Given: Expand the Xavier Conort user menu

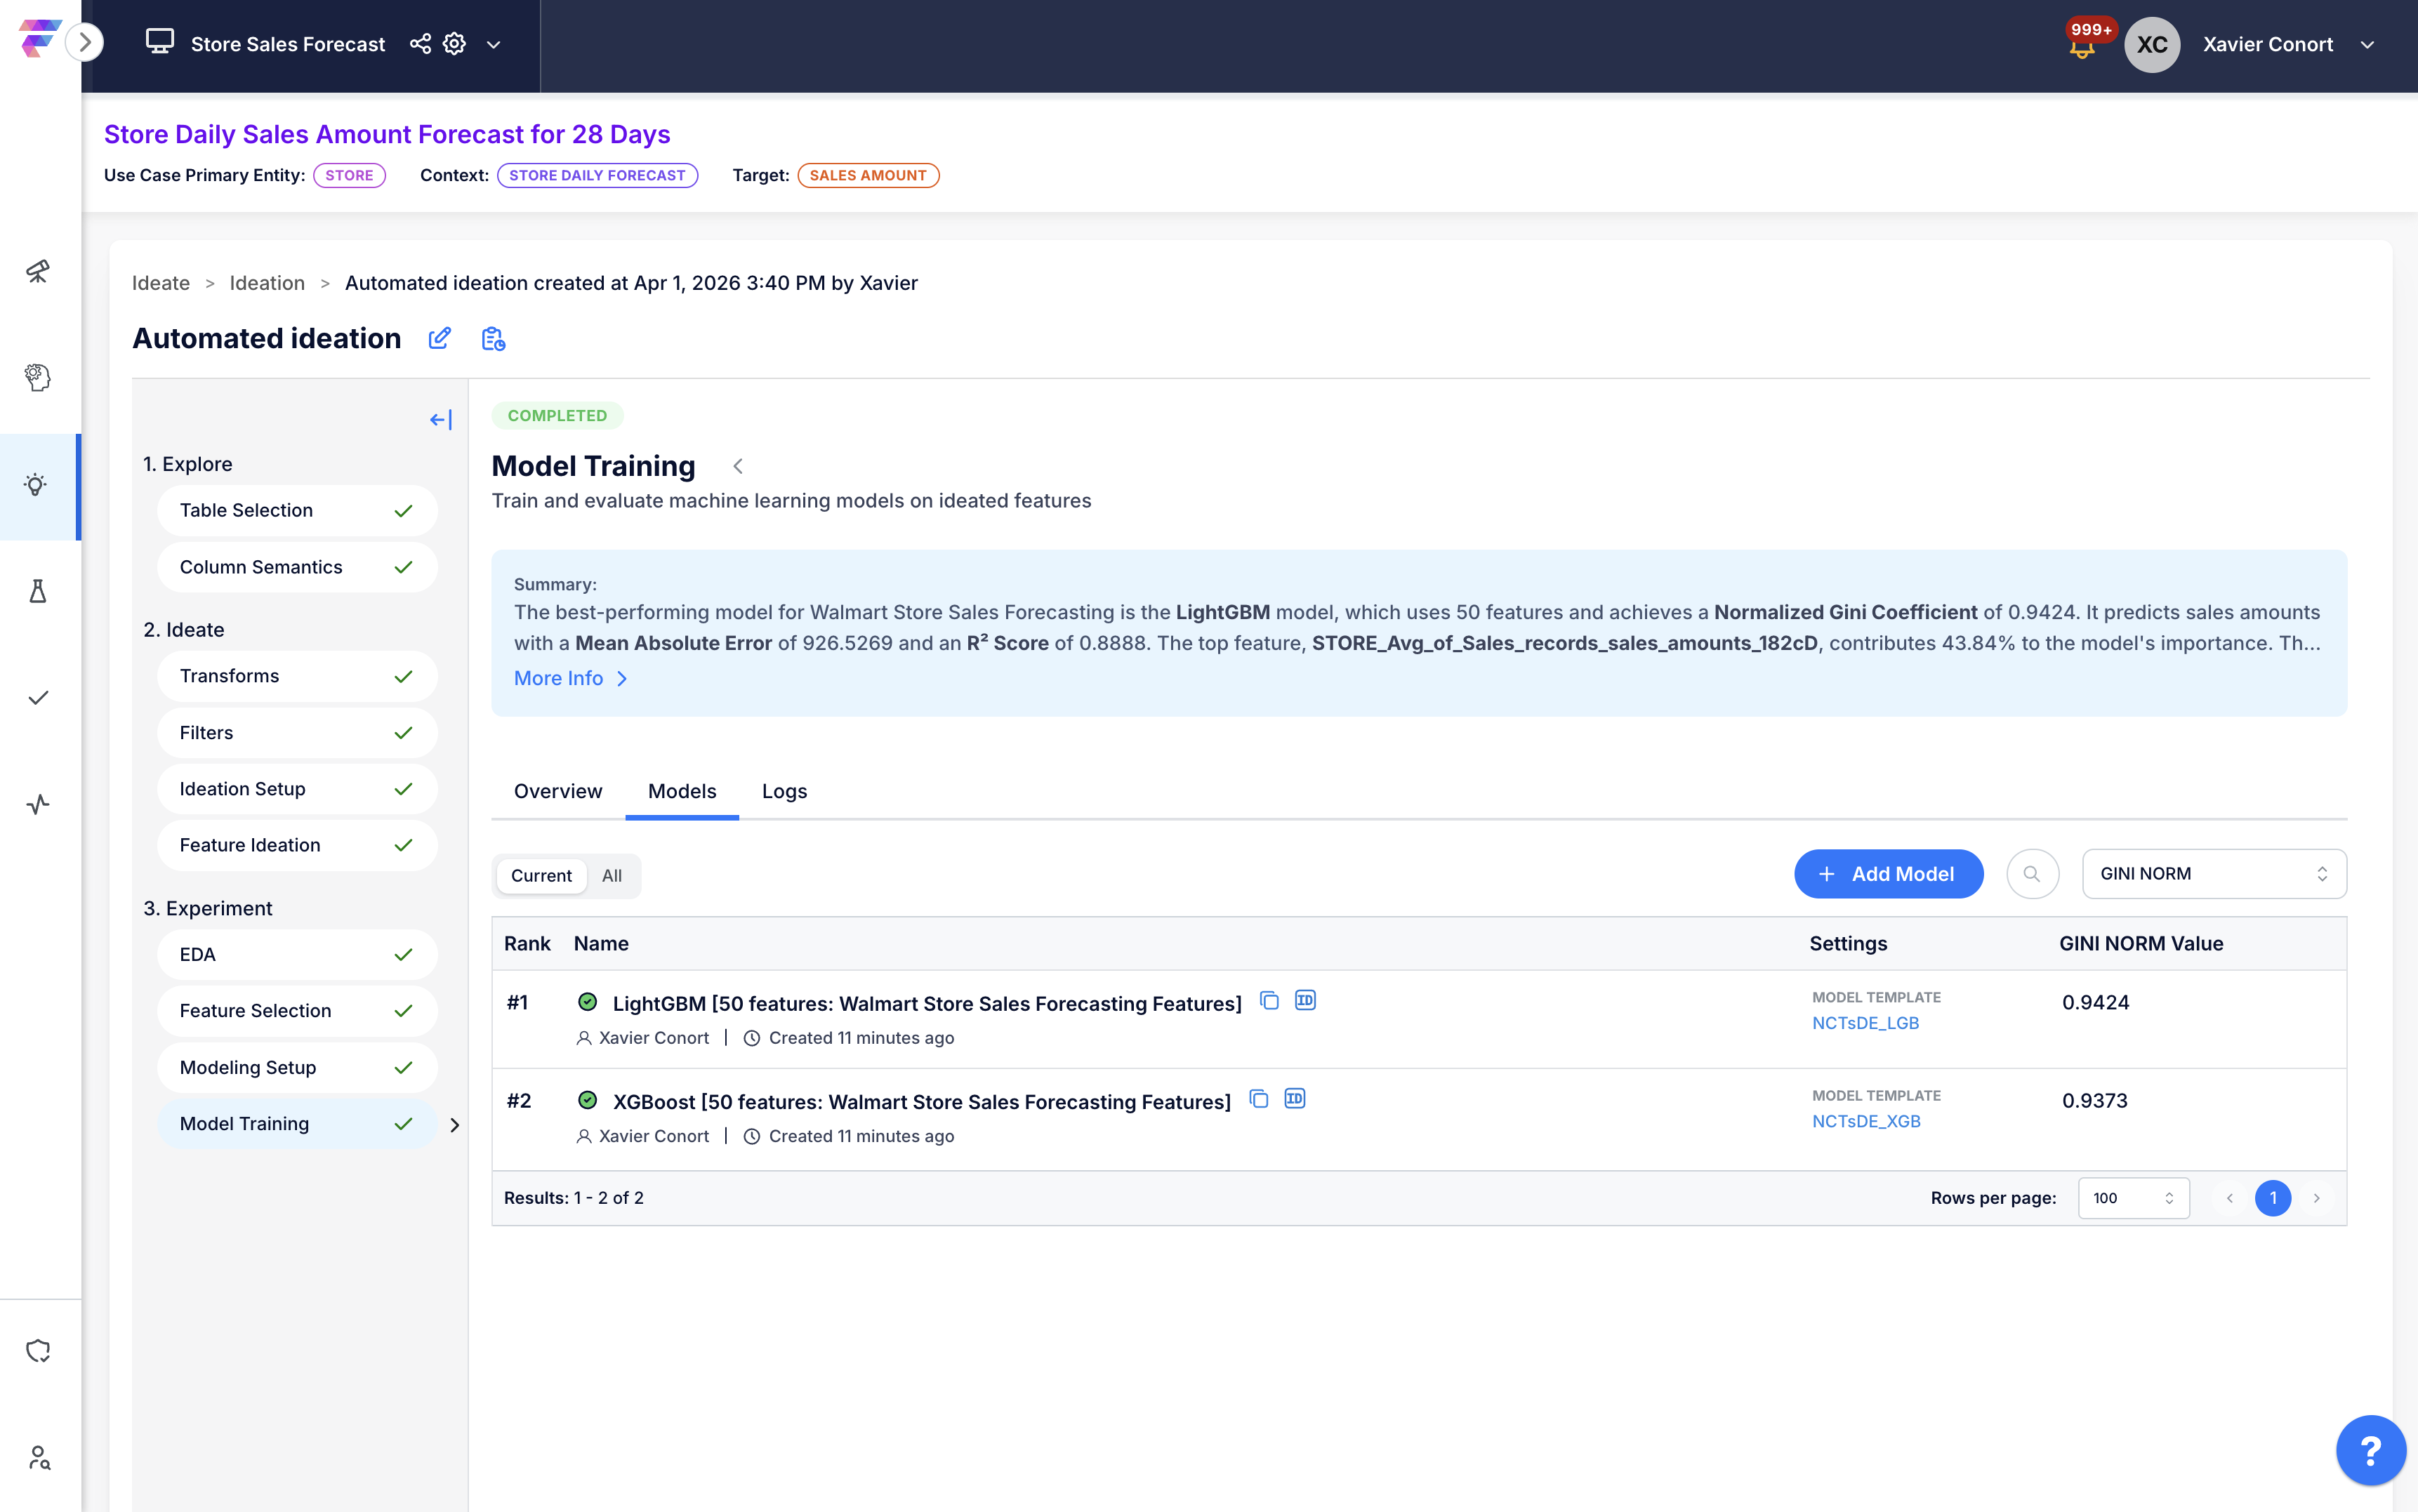Looking at the screenshot, I should coord(2366,45).
